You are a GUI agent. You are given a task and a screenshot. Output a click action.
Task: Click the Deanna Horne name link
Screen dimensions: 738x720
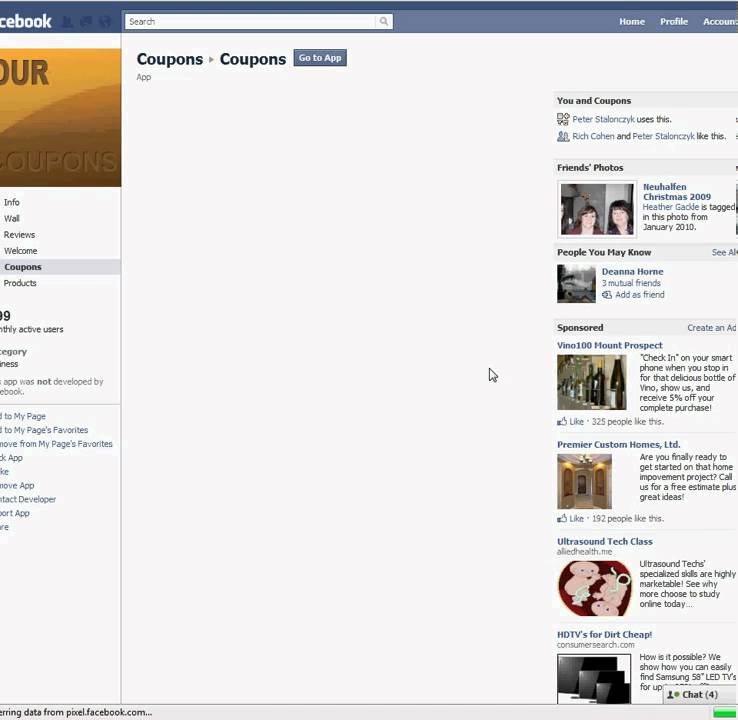(x=632, y=272)
